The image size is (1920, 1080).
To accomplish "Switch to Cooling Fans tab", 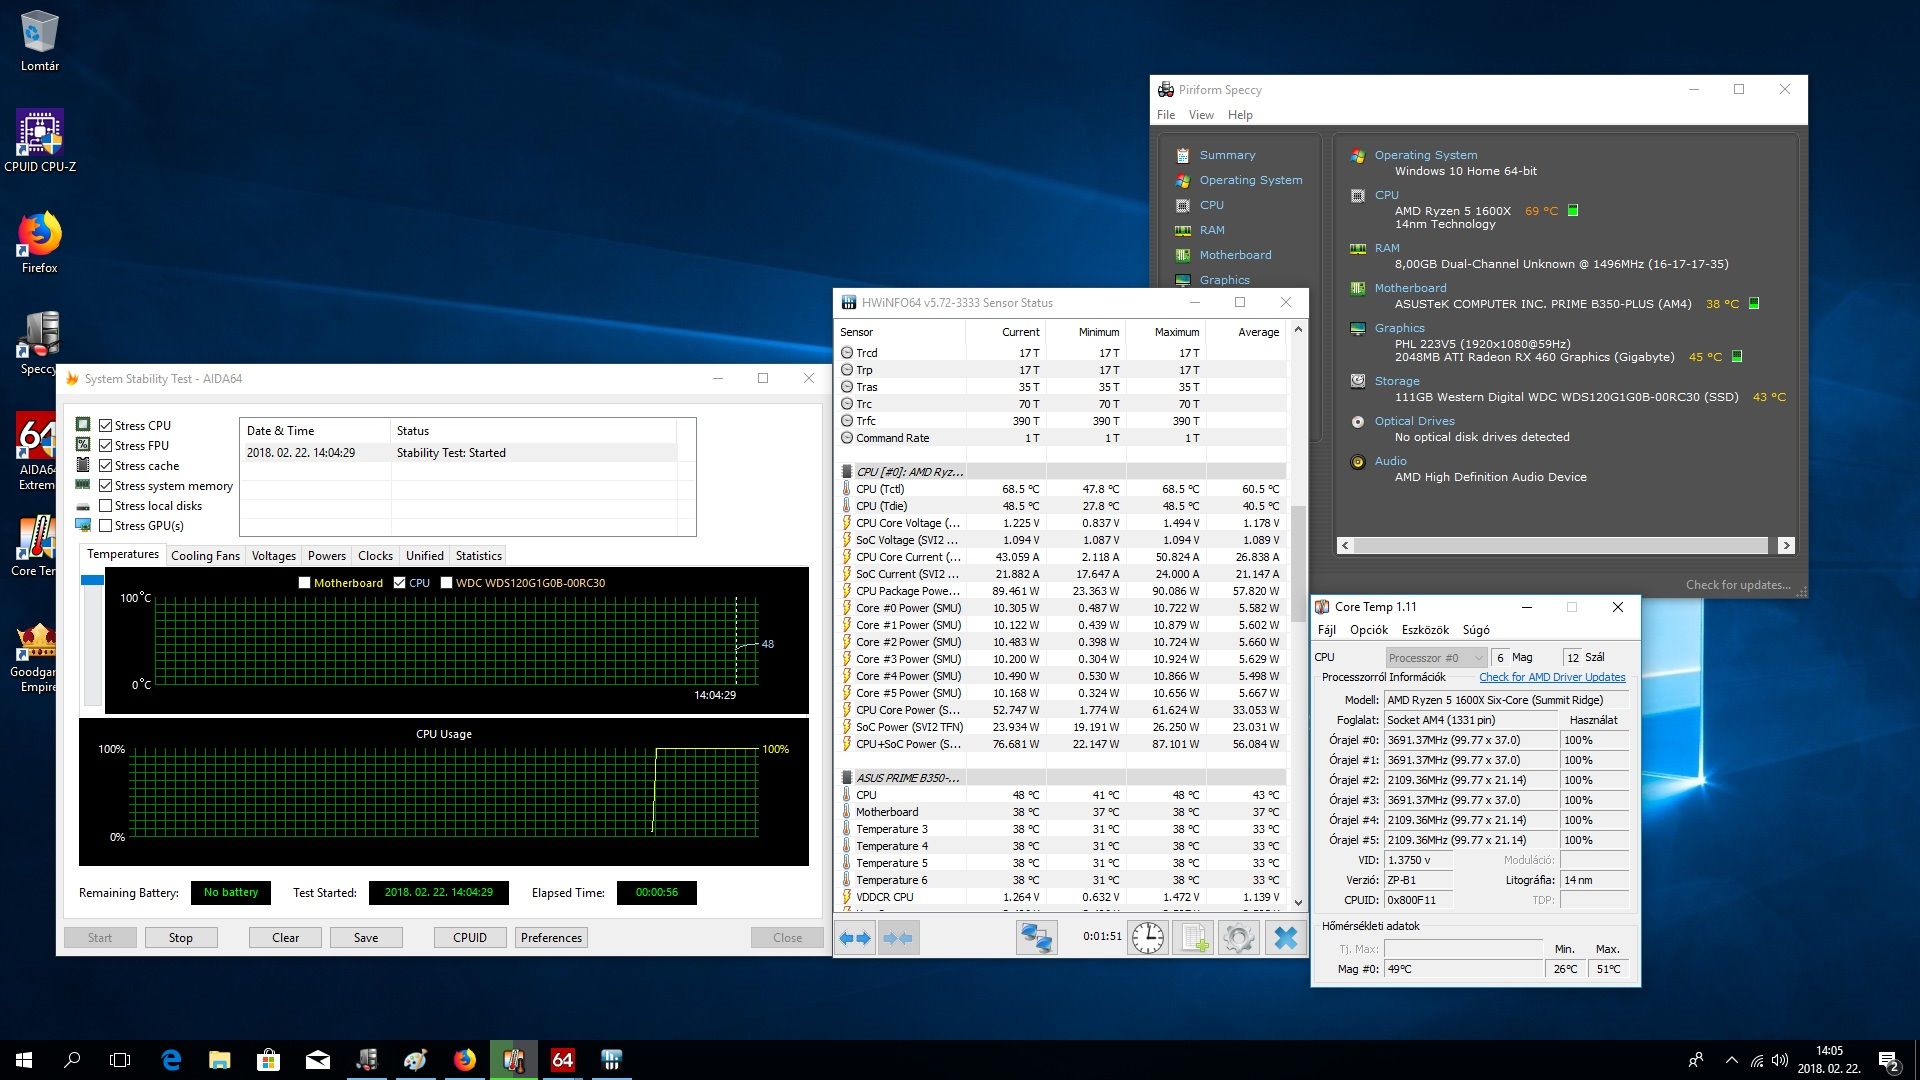I will click(205, 556).
